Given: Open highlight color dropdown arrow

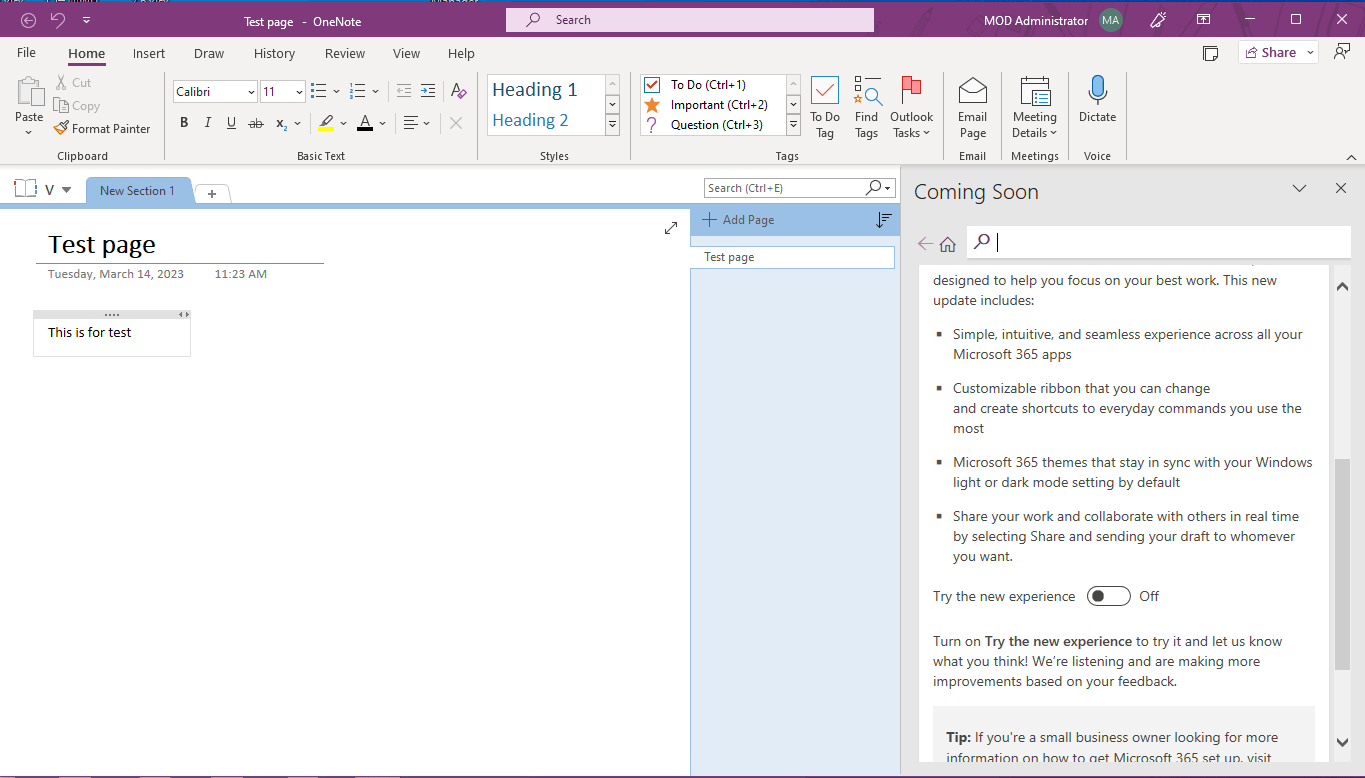Looking at the screenshot, I should 344,123.
